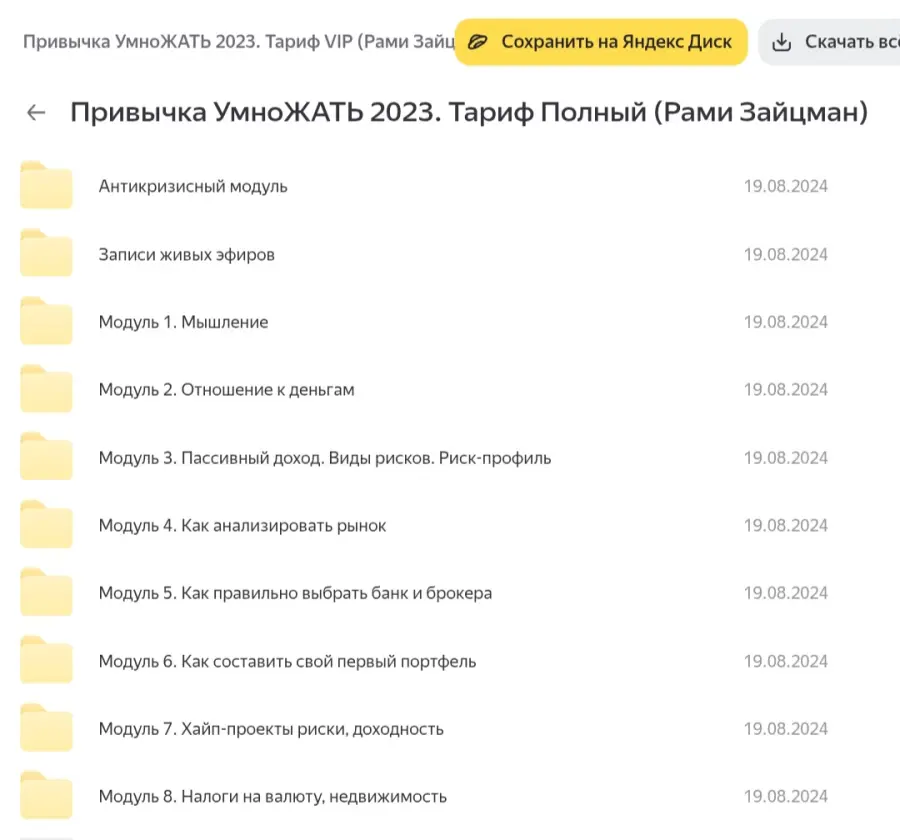This screenshot has width=900, height=840.
Task: Open the Записи живых эфиров folder icon
Action: coord(46,254)
